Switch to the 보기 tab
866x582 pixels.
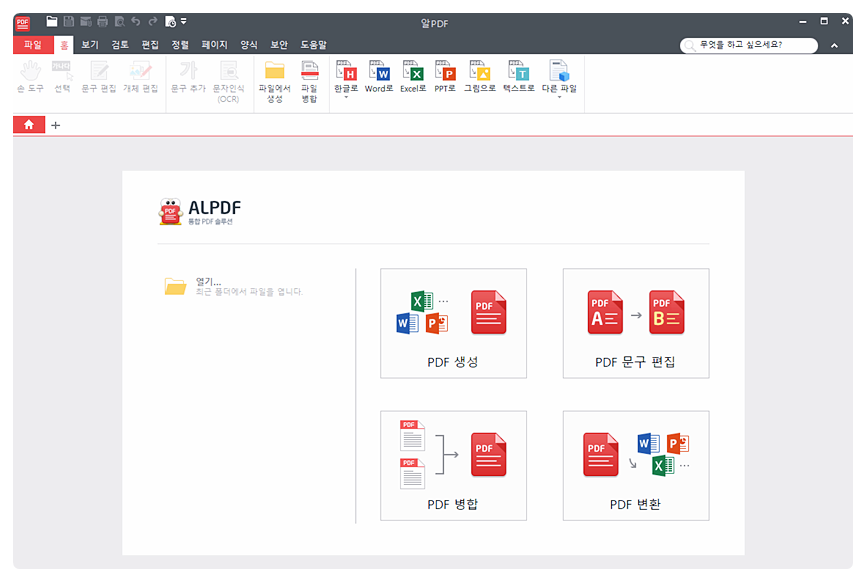tap(89, 45)
